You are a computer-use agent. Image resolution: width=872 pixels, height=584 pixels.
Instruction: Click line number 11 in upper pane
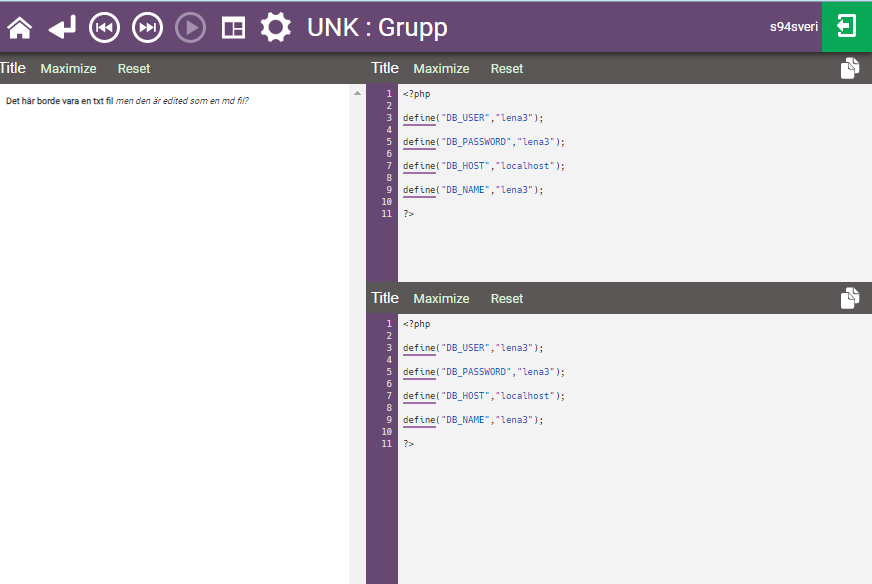pyautogui.click(x=387, y=214)
